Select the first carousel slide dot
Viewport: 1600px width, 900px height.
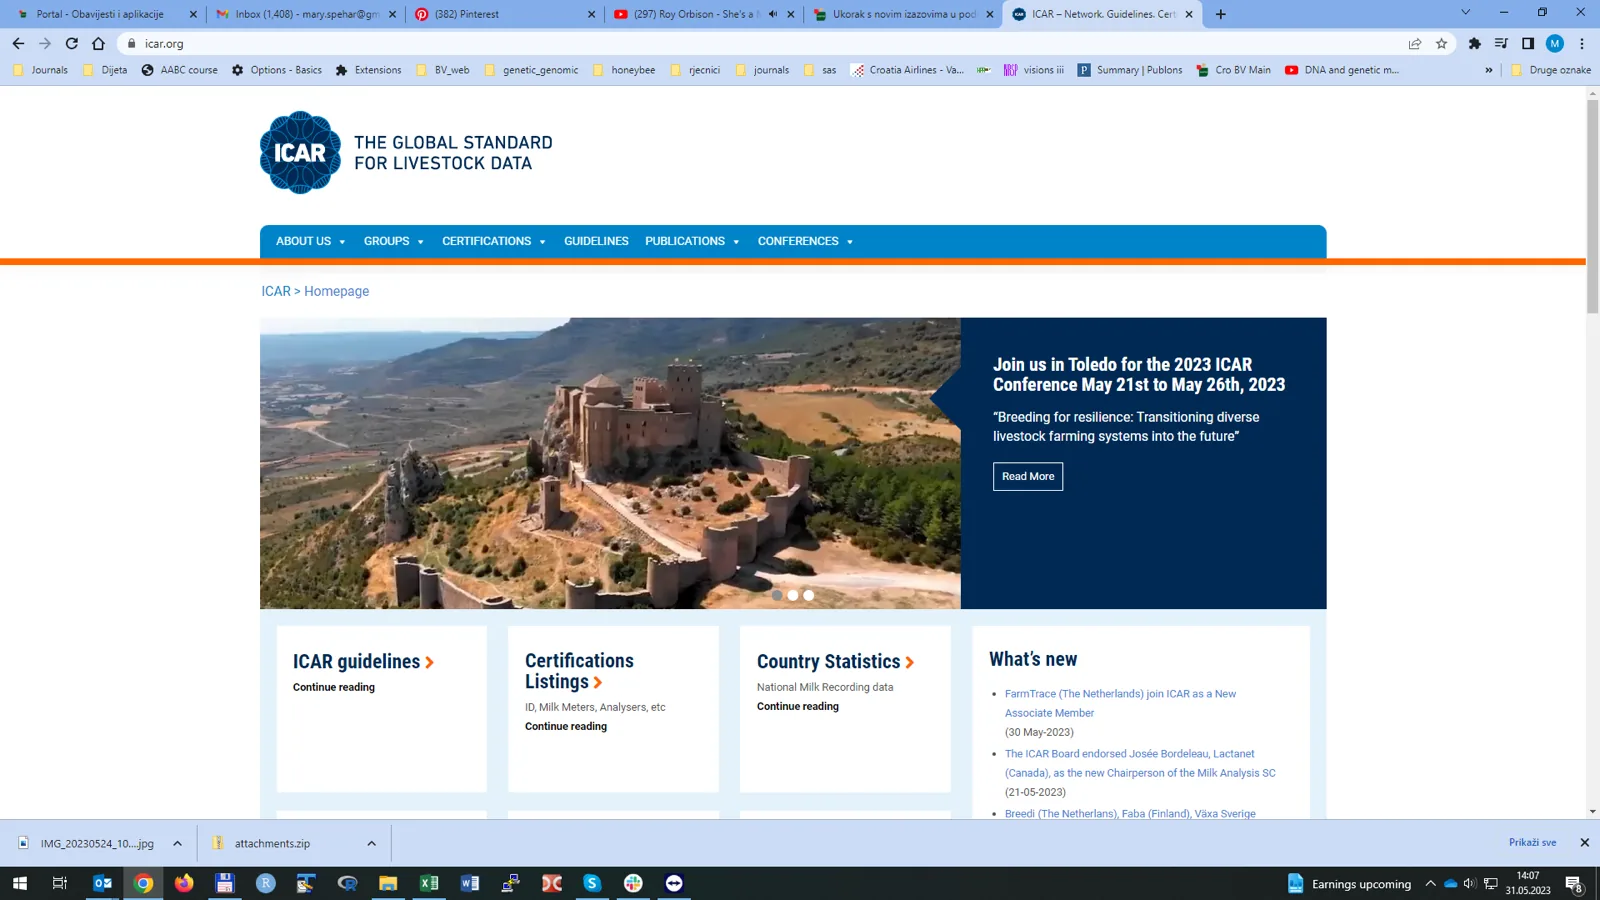[777, 595]
